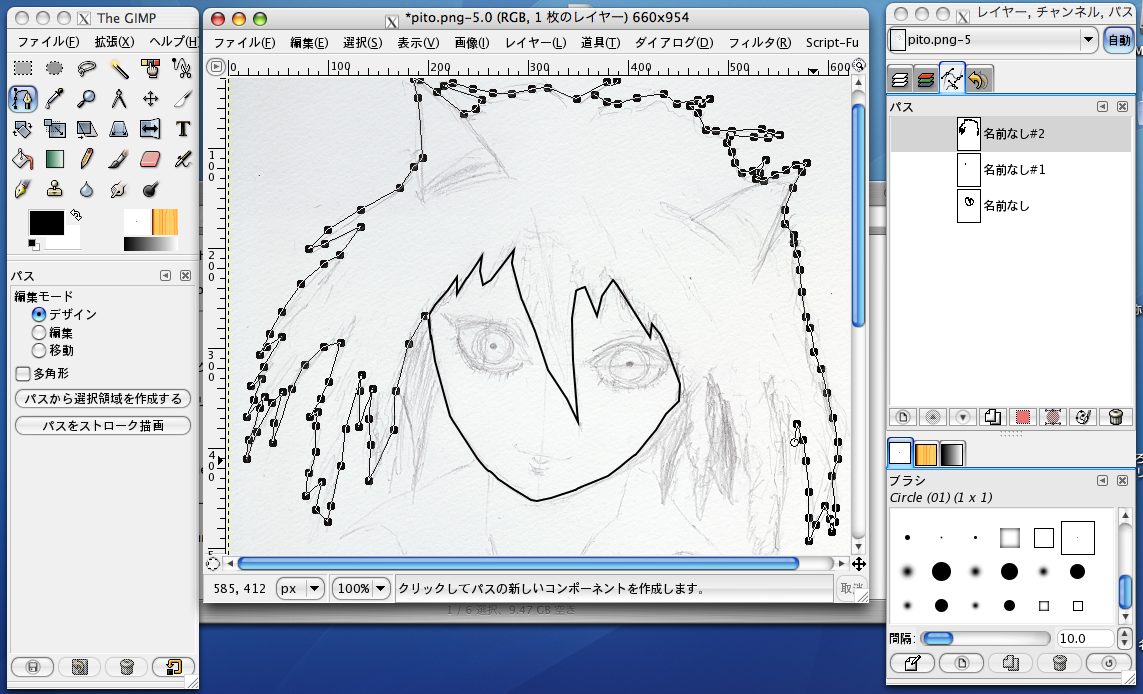Choose the 移動 edit mode radio button

39,350
